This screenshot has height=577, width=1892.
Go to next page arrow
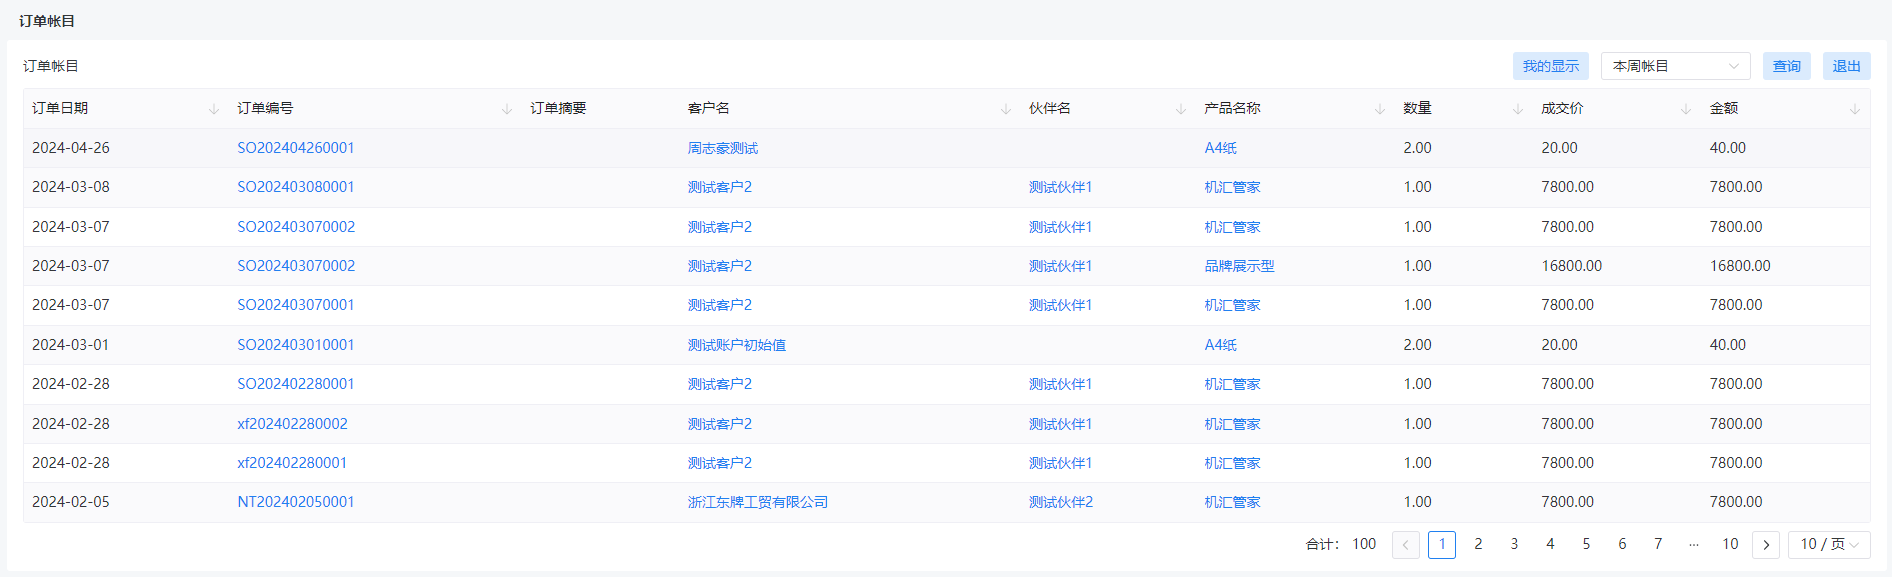point(1766,545)
